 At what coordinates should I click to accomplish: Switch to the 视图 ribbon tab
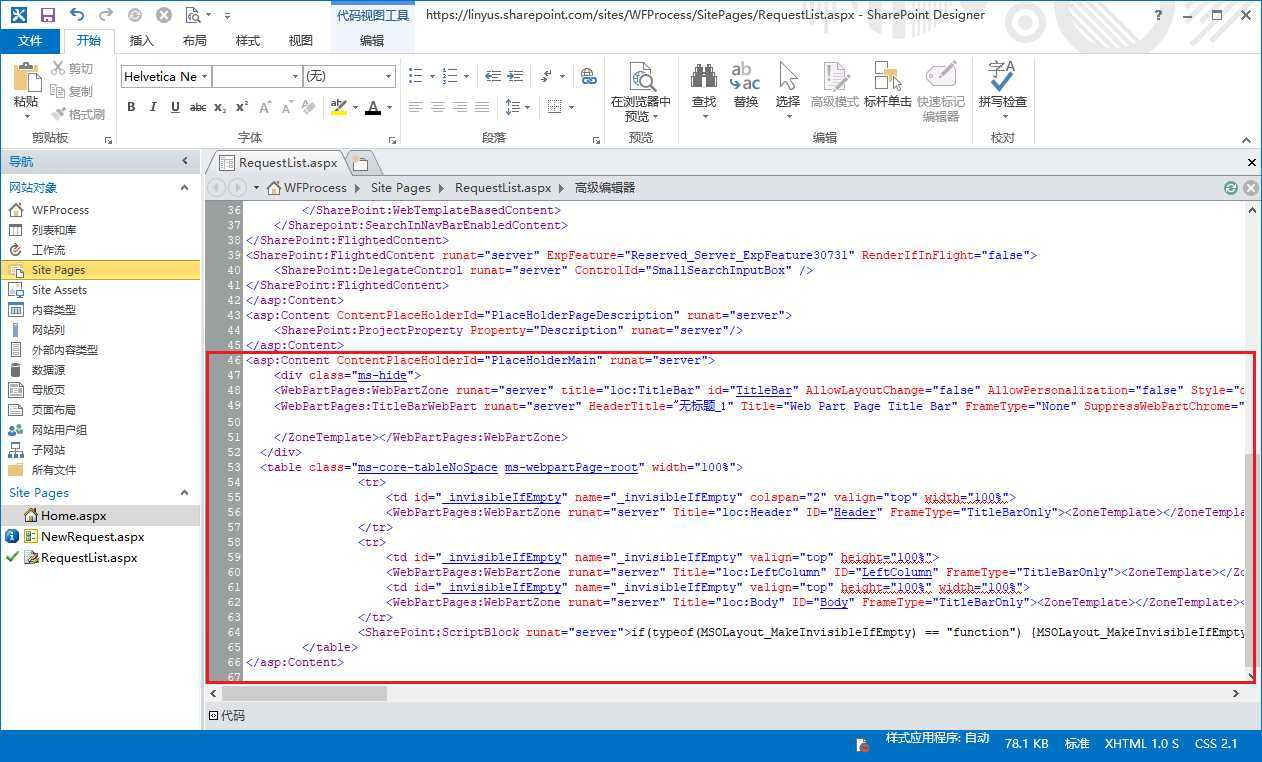point(301,41)
